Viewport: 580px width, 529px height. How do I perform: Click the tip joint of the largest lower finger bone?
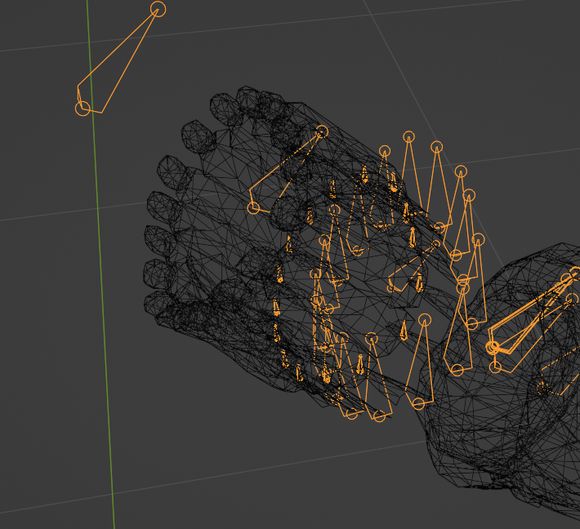click(425, 319)
